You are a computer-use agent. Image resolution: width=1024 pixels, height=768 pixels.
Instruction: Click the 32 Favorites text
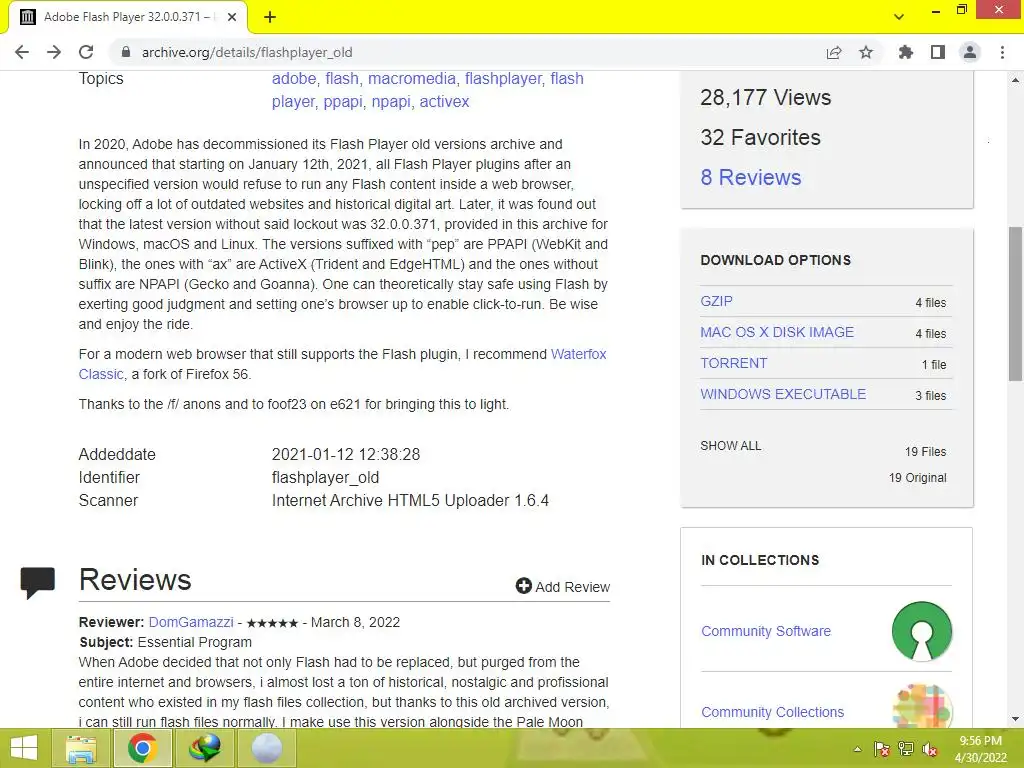[x=760, y=137]
